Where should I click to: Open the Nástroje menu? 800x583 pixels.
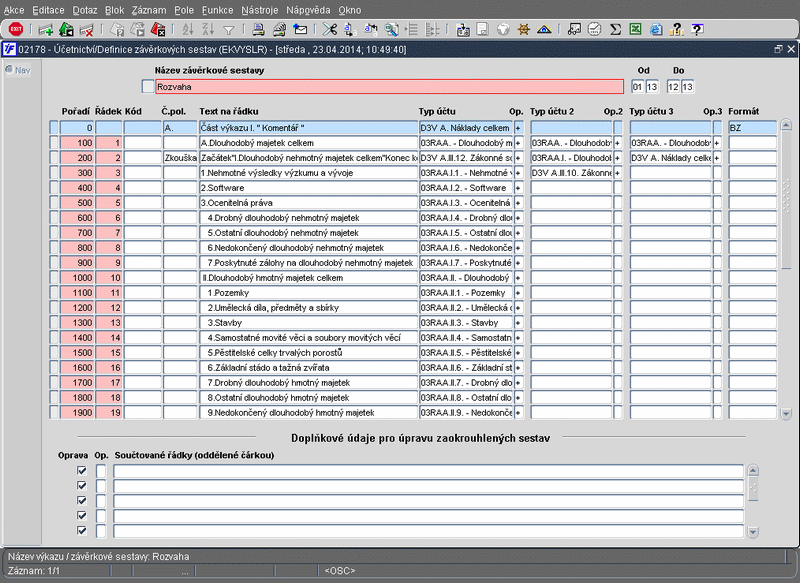click(260, 10)
